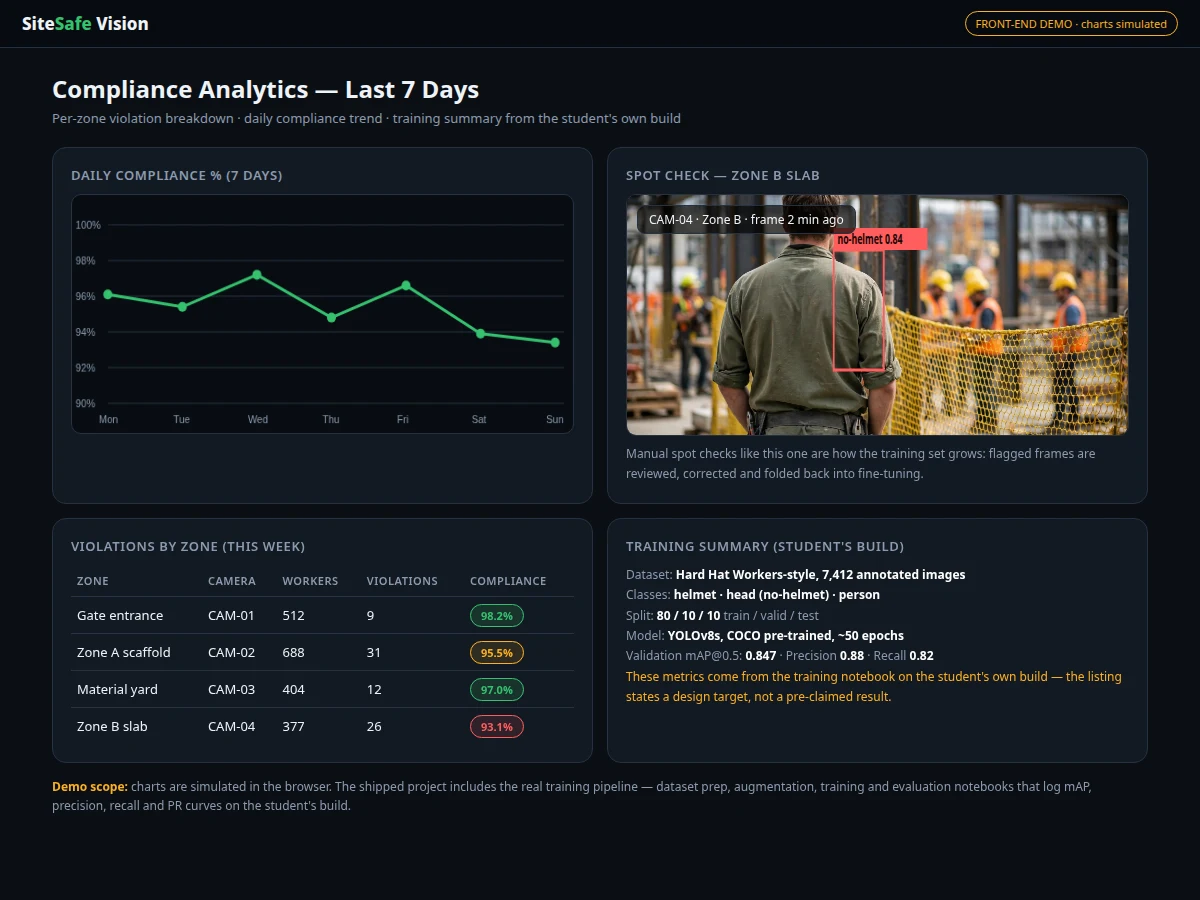Image resolution: width=1200 pixels, height=900 pixels.
Task: Click the 97.0% Material yard compliance badge
Action: 497,690
